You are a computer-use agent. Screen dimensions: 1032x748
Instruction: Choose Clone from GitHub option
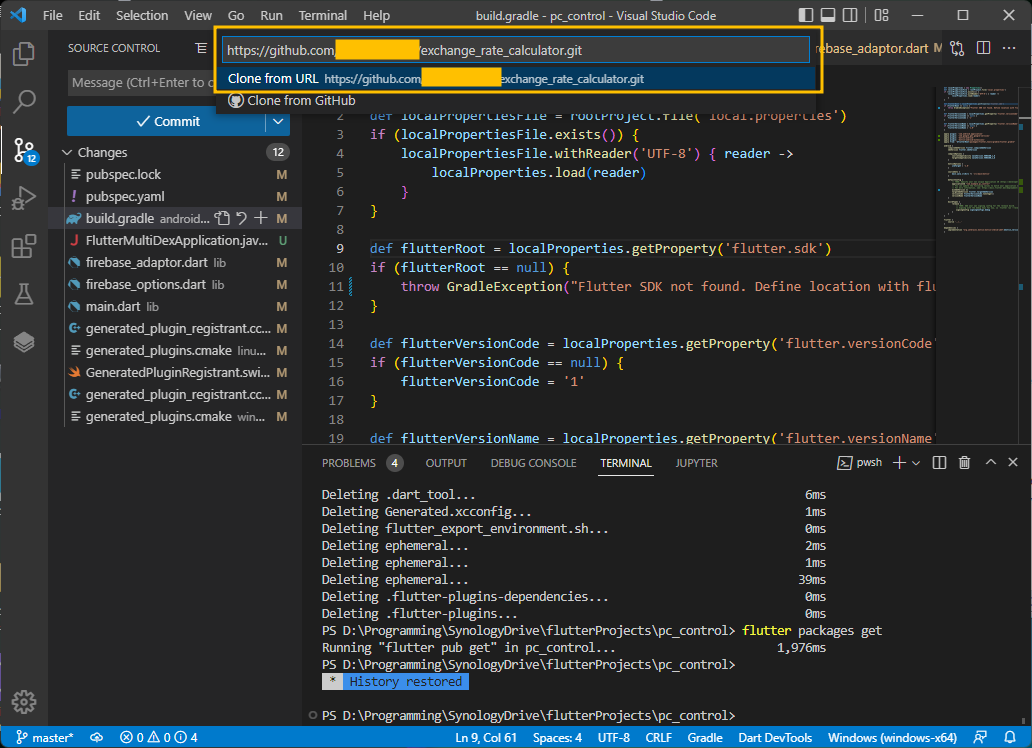[x=517, y=101]
